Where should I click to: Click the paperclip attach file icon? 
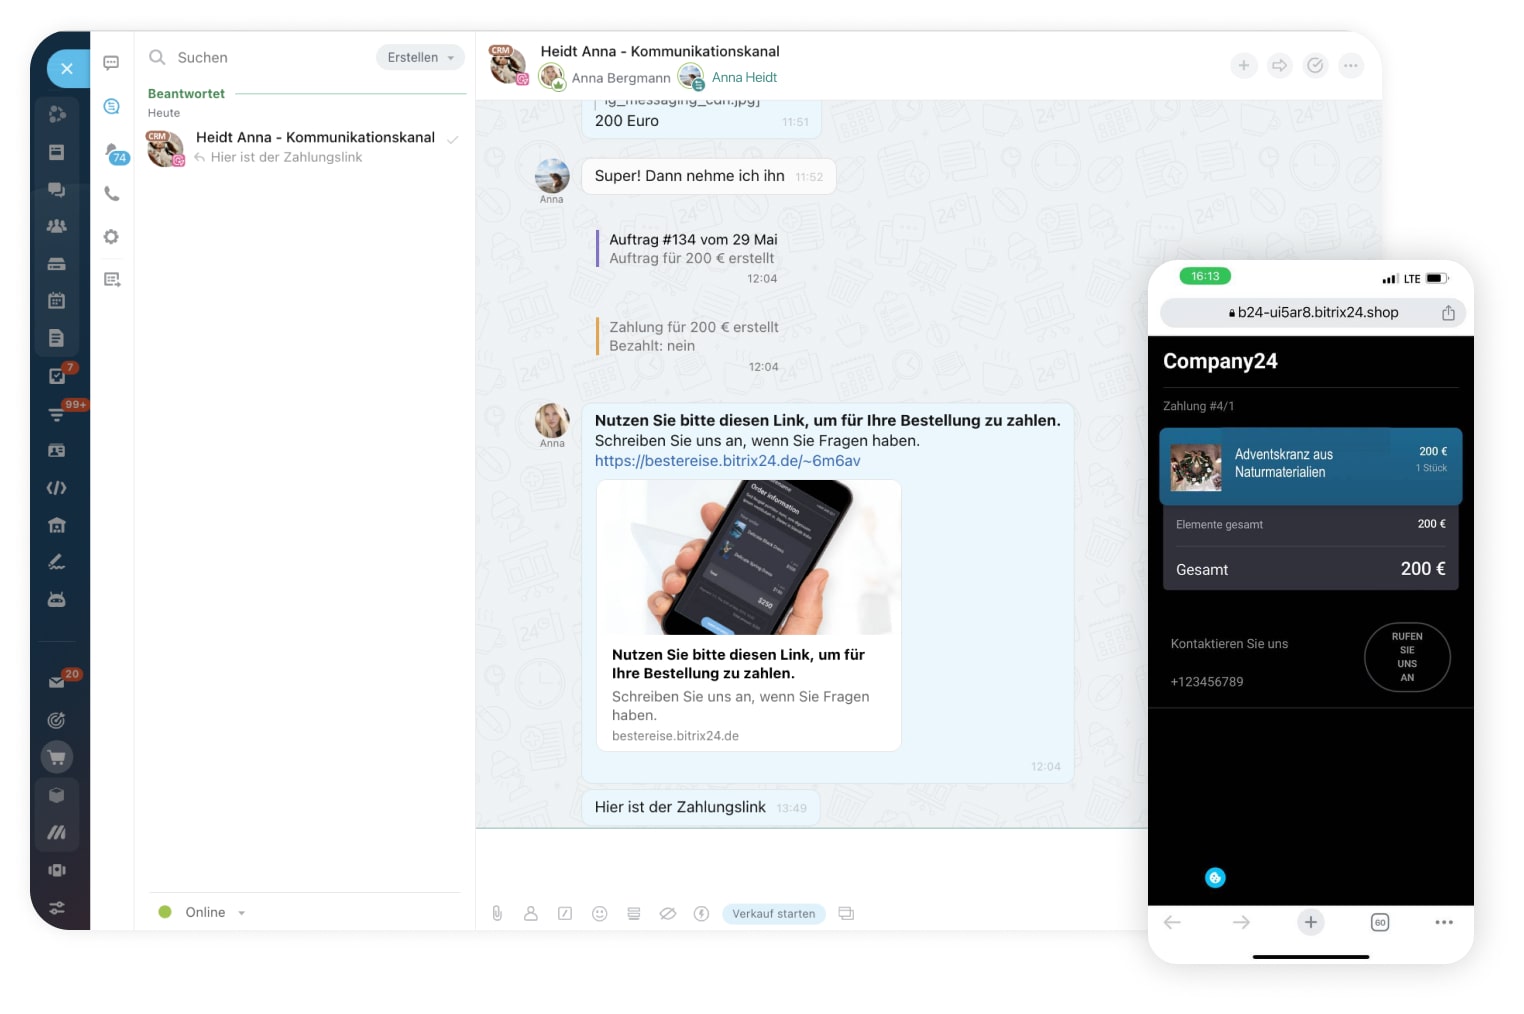point(497,913)
